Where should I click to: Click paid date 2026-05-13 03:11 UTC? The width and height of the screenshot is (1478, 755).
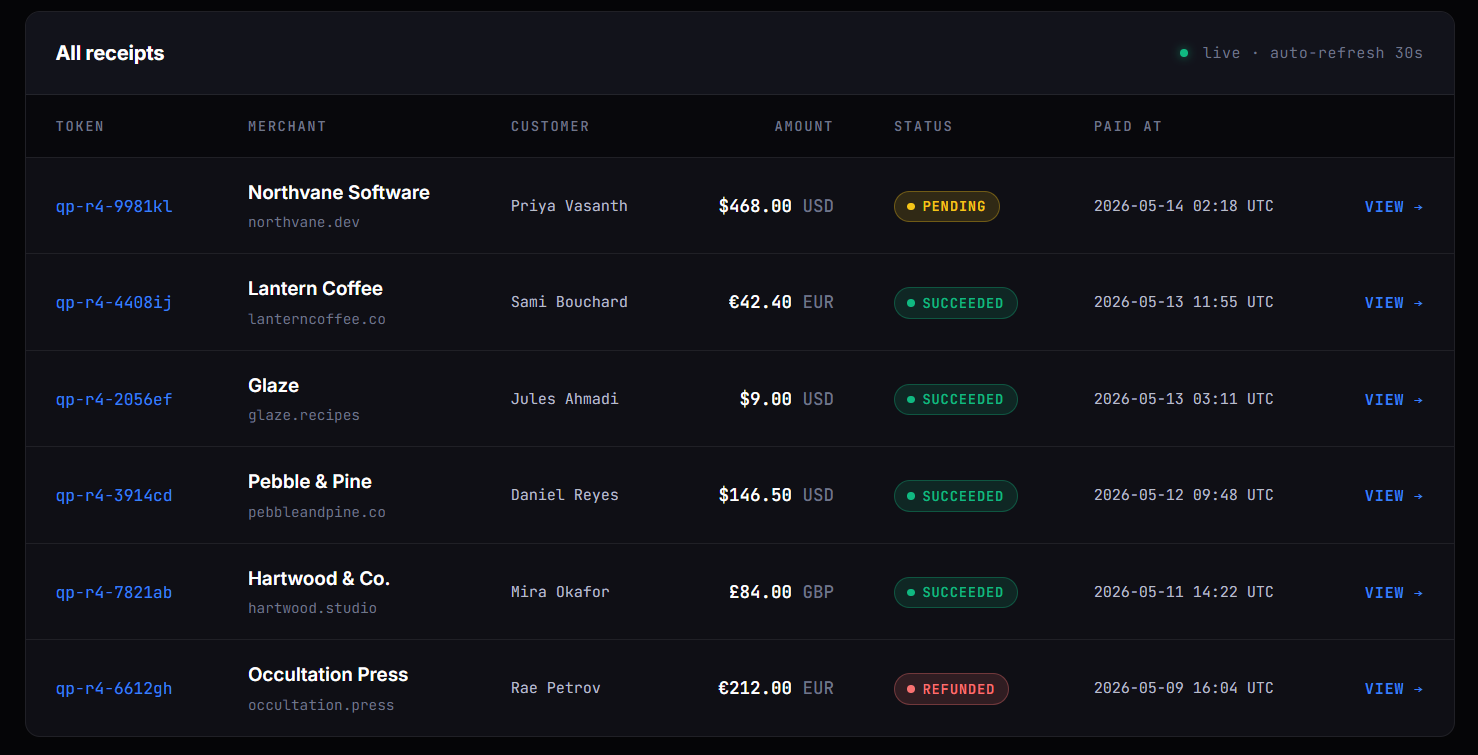click(x=1184, y=399)
